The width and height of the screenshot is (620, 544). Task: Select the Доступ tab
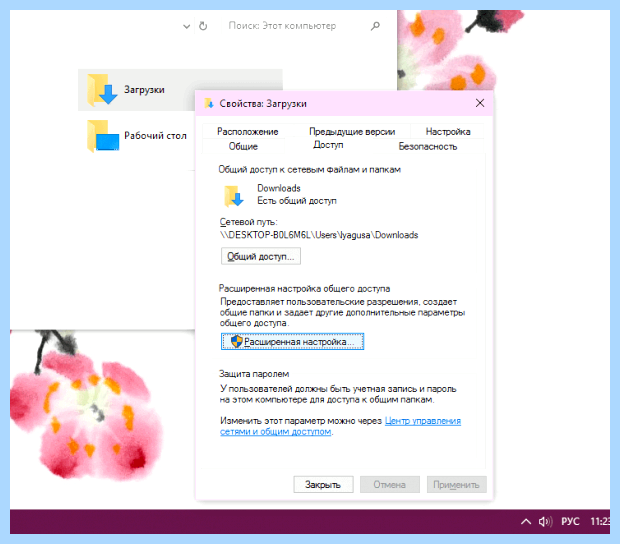pos(328,145)
